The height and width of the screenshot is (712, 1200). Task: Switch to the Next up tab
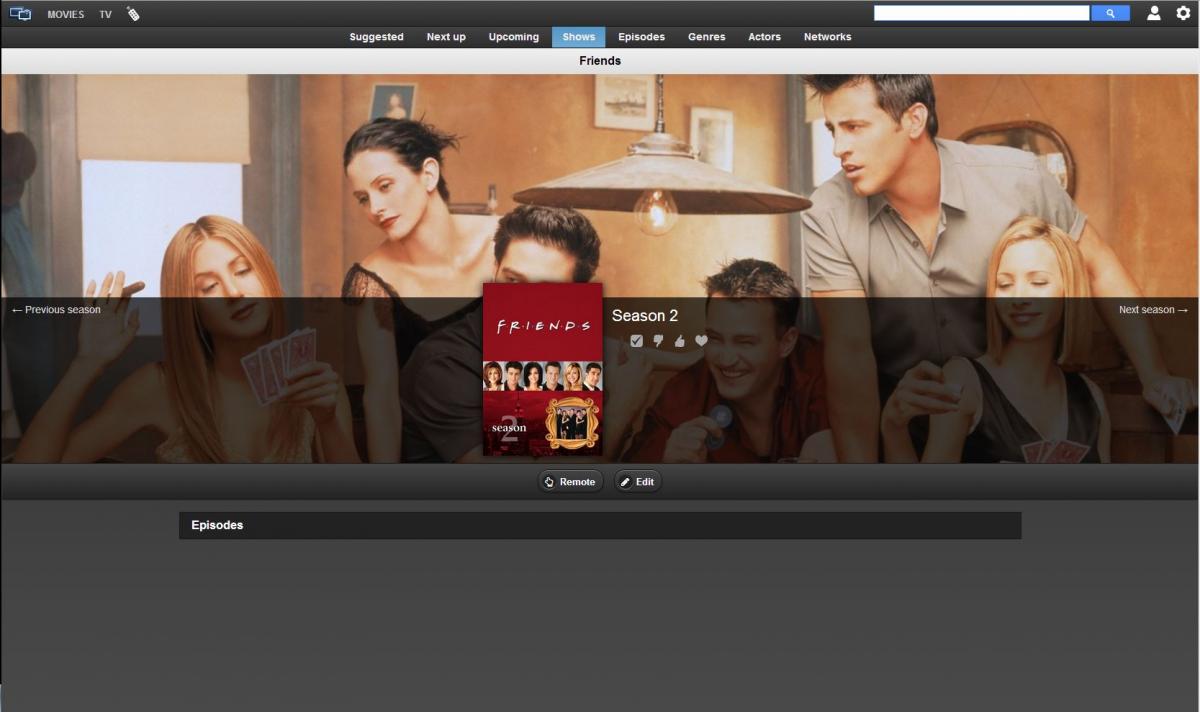(x=446, y=37)
